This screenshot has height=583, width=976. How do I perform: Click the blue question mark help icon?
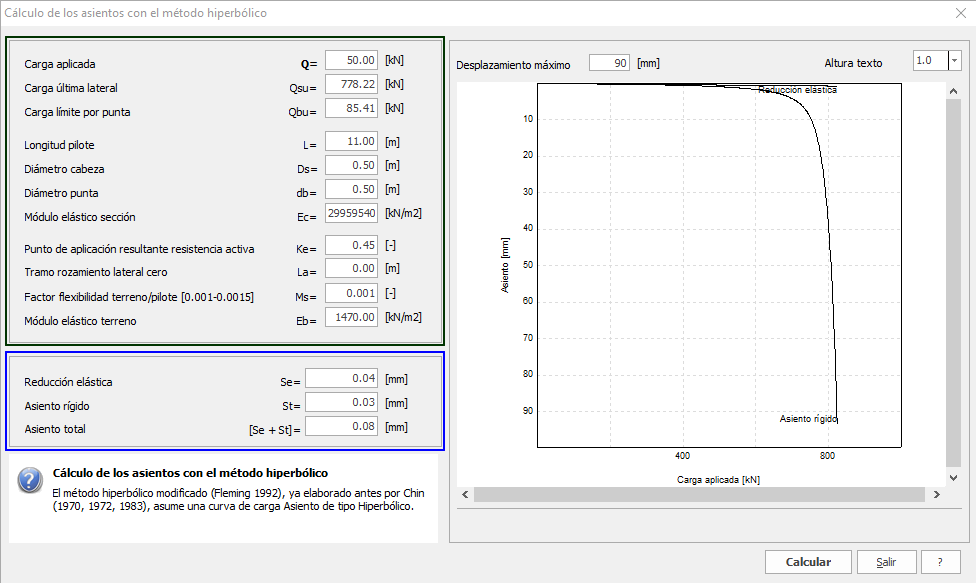coord(30,480)
